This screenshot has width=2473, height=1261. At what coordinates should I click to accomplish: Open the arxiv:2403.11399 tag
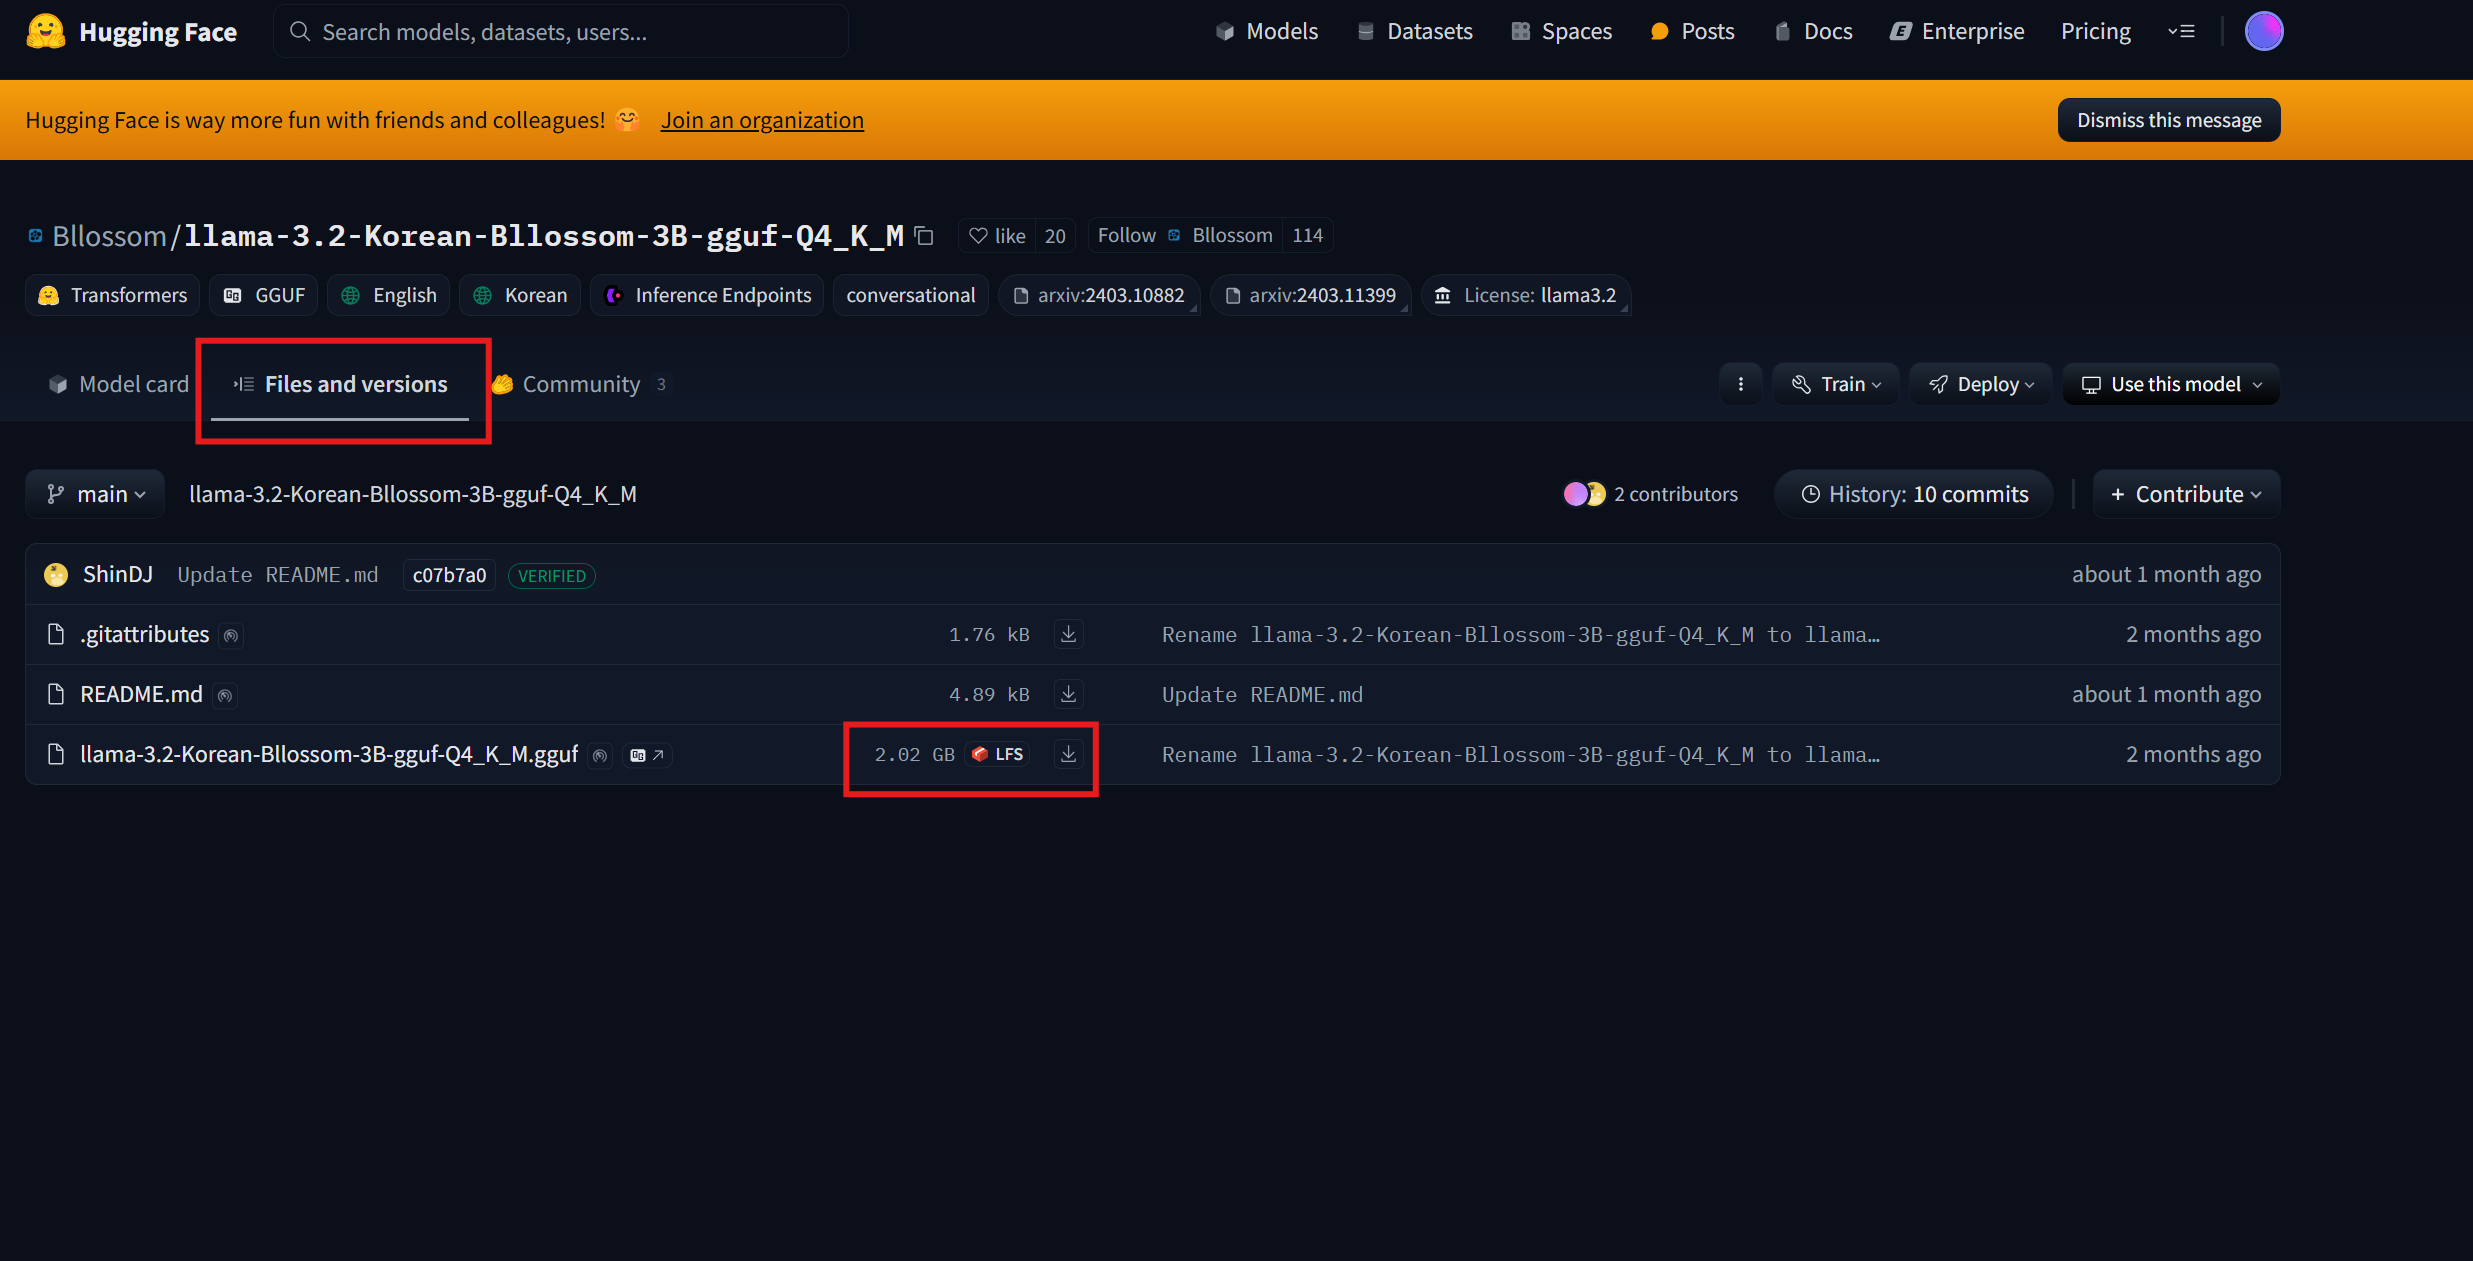coord(1311,295)
